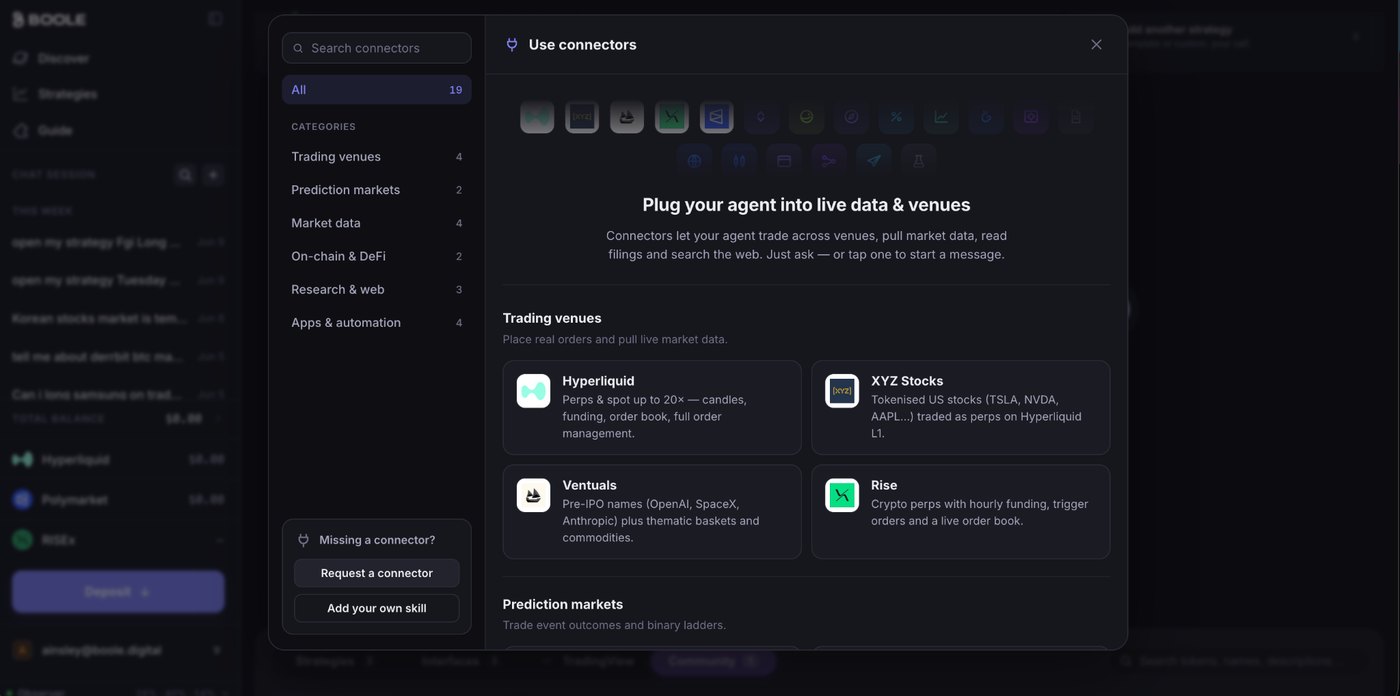This screenshot has width=1400, height=696.
Task: Filter by On-chain & DeFi category
Action: (x=376, y=256)
